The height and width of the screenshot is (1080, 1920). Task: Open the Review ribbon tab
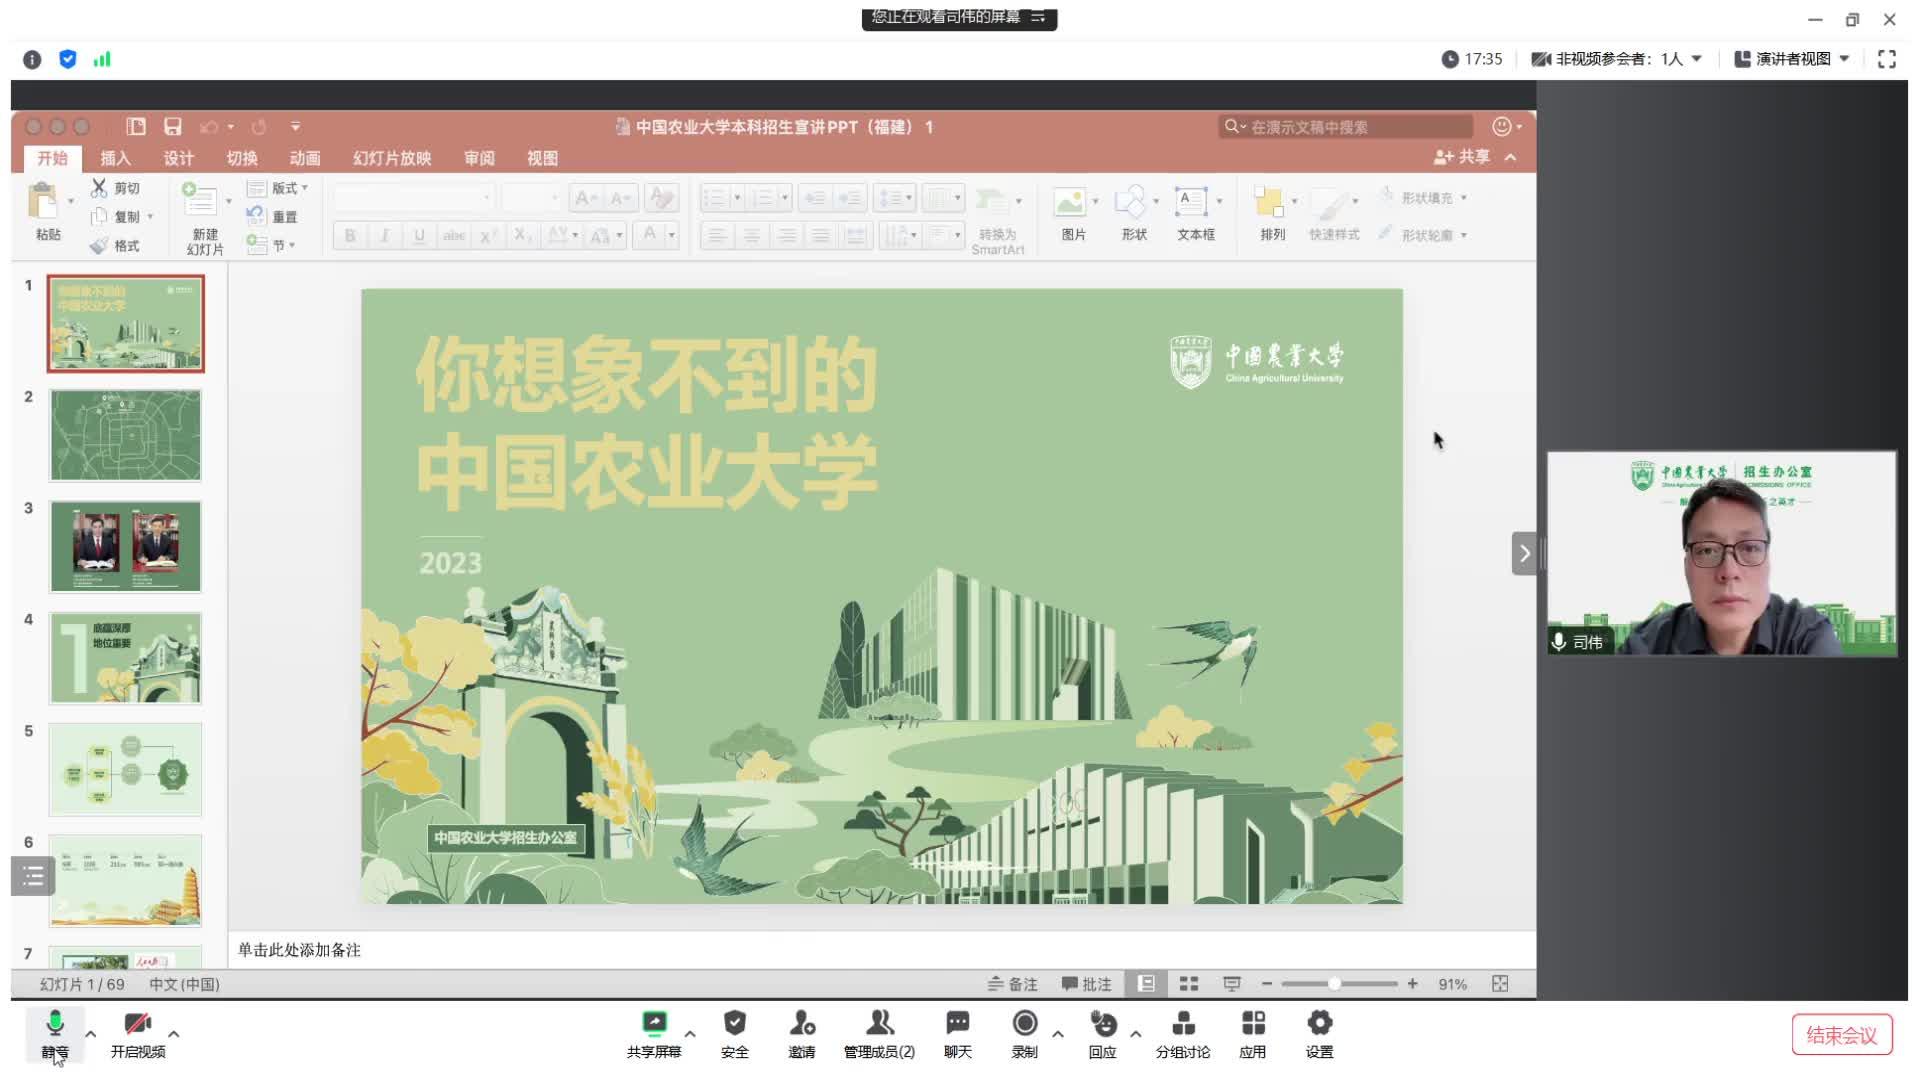click(479, 158)
